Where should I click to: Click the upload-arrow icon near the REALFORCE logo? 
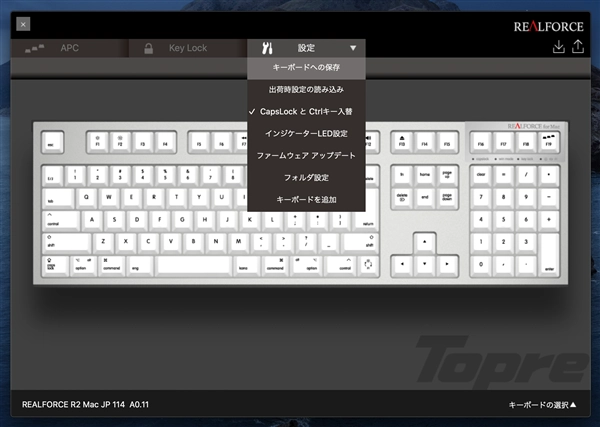pos(578,47)
